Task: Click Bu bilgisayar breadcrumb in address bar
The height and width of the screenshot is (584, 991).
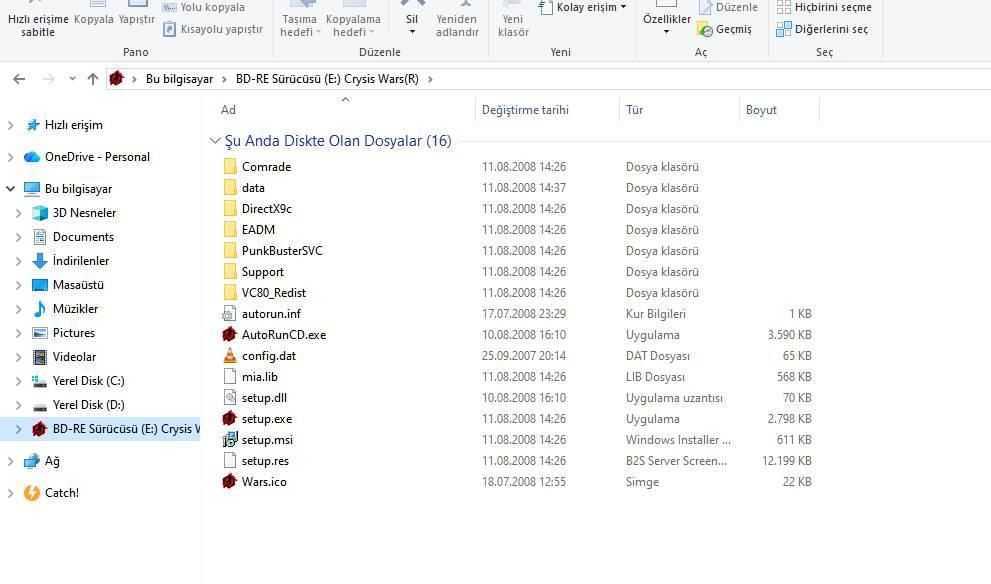Action: pyautogui.click(x=179, y=79)
